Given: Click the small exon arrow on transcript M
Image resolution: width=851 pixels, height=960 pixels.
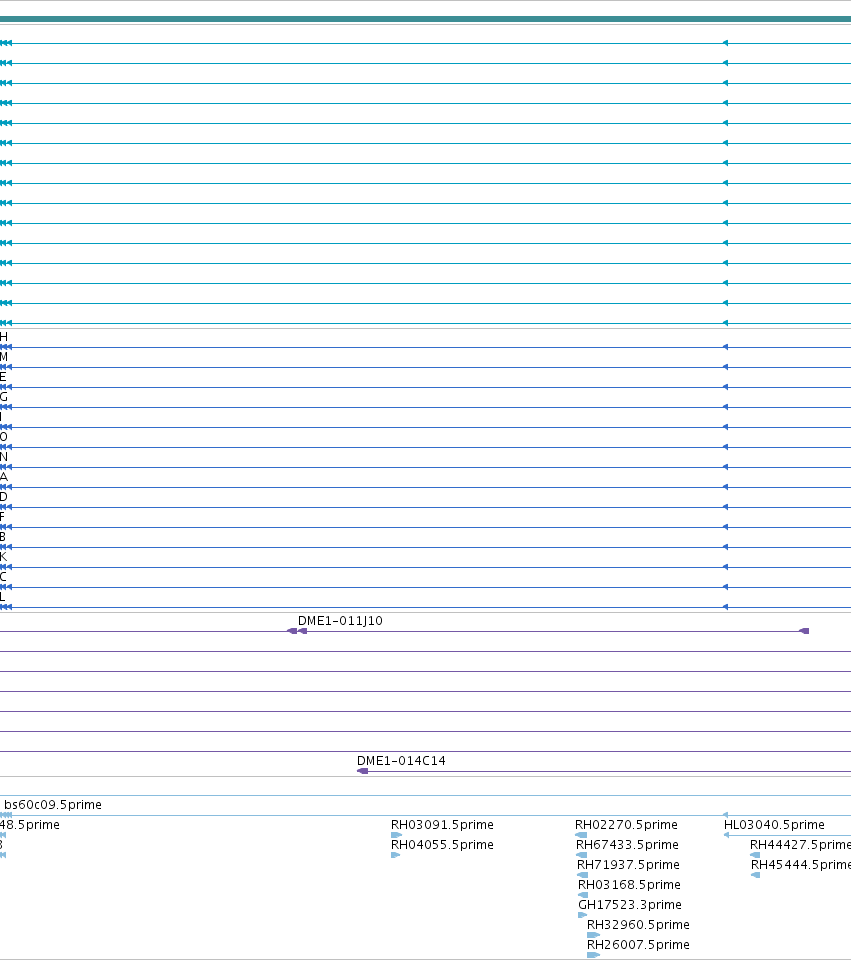Looking at the screenshot, I should coord(725,367).
